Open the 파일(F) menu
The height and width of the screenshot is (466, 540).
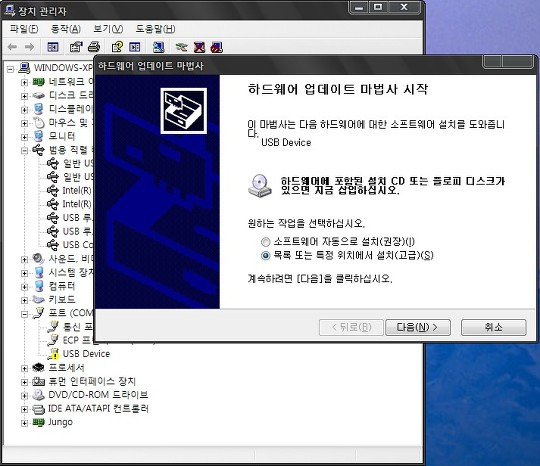click(24, 29)
